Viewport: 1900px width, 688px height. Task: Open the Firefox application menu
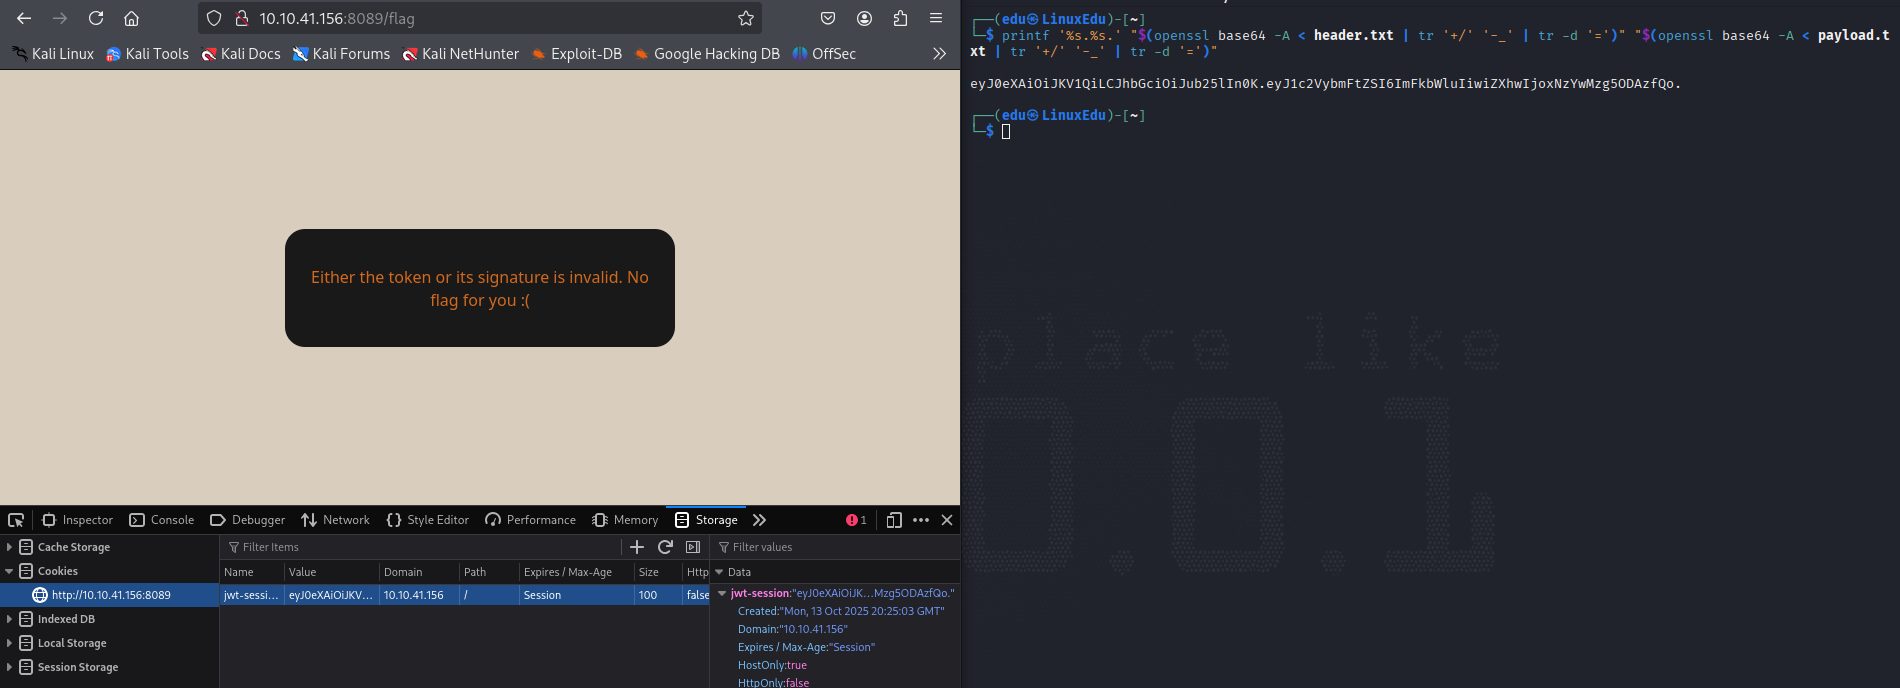click(936, 18)
